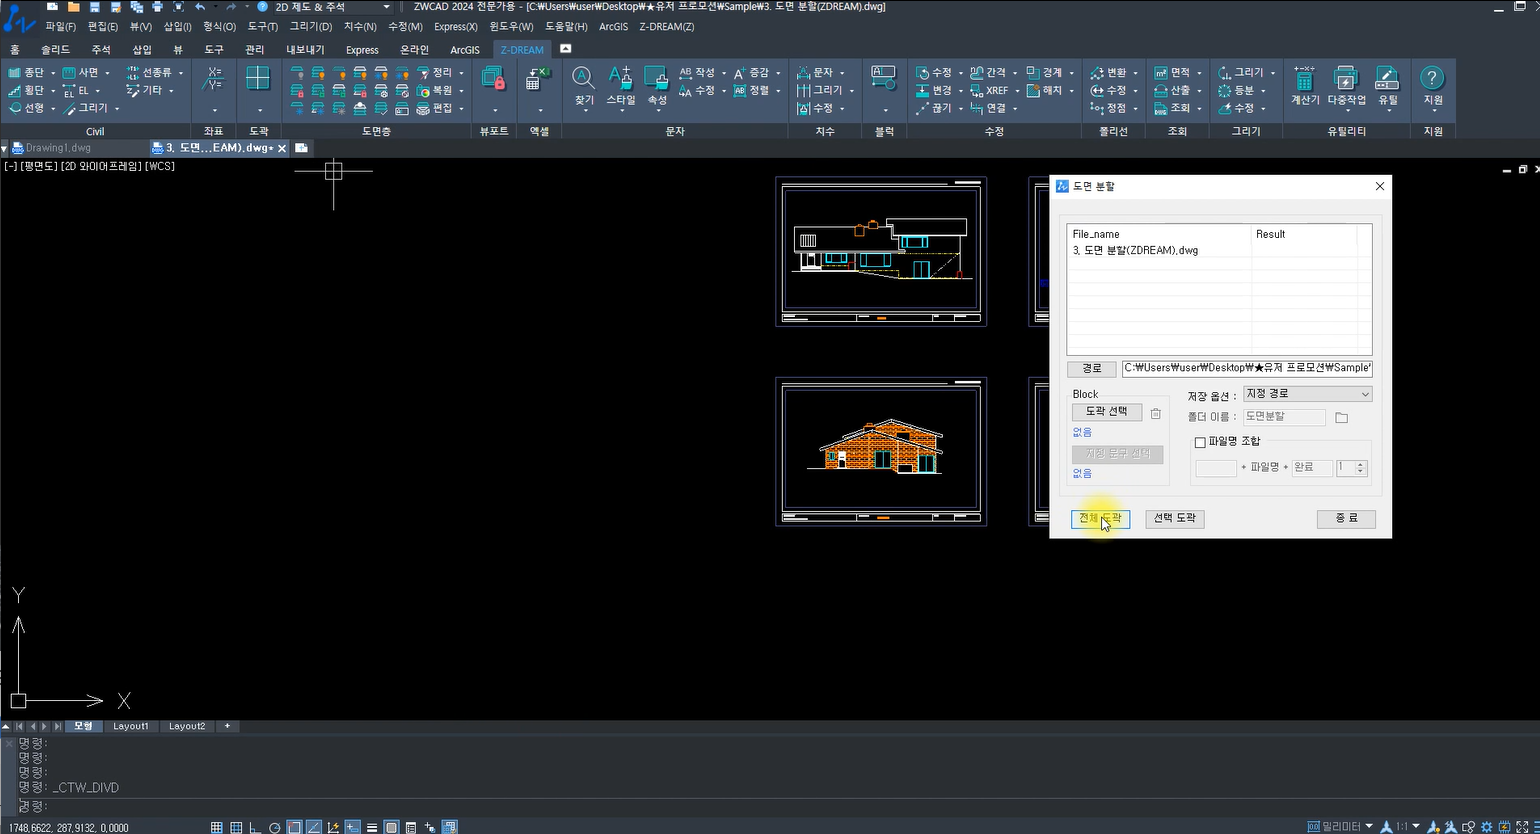Viewport: 1540px width, 834px height.
Task: Select the 등분 divide drawing tool
Action: (x=1236, y=90)
